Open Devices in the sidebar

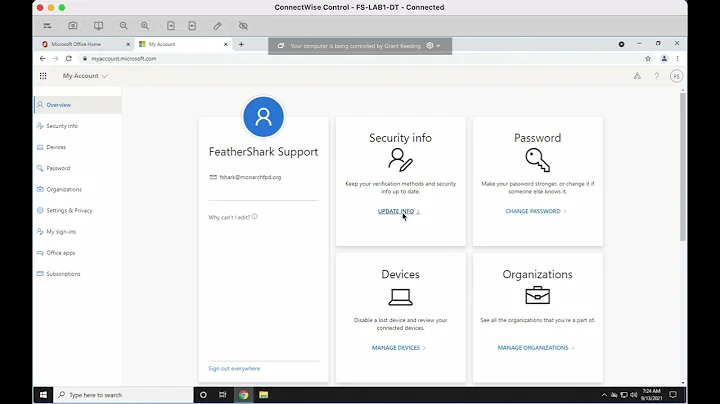pos(78,147)
